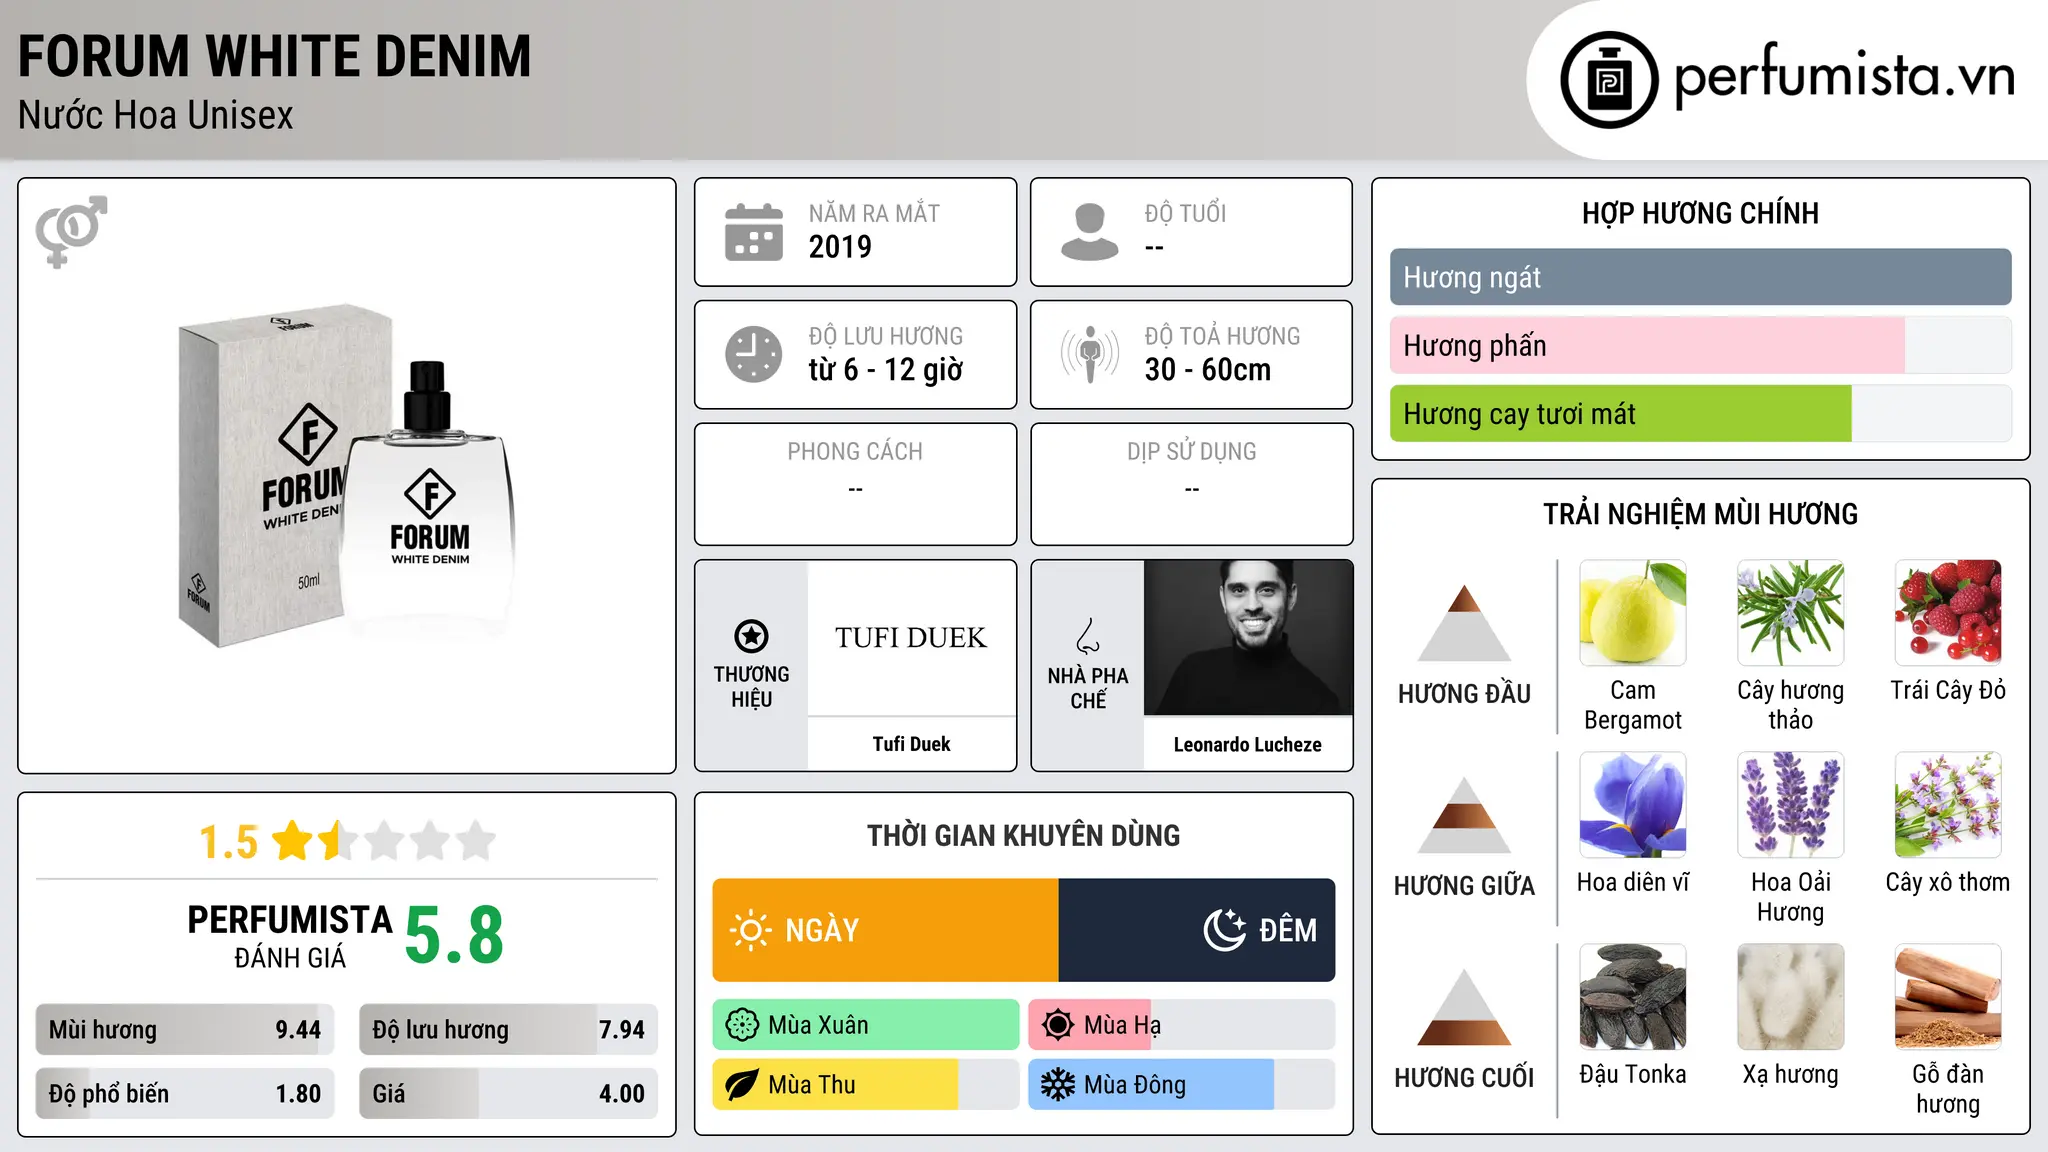Click the Nước Hoa Unisex subtitle
Screen dimensions: 2048x1152
[x=156, y=115]
